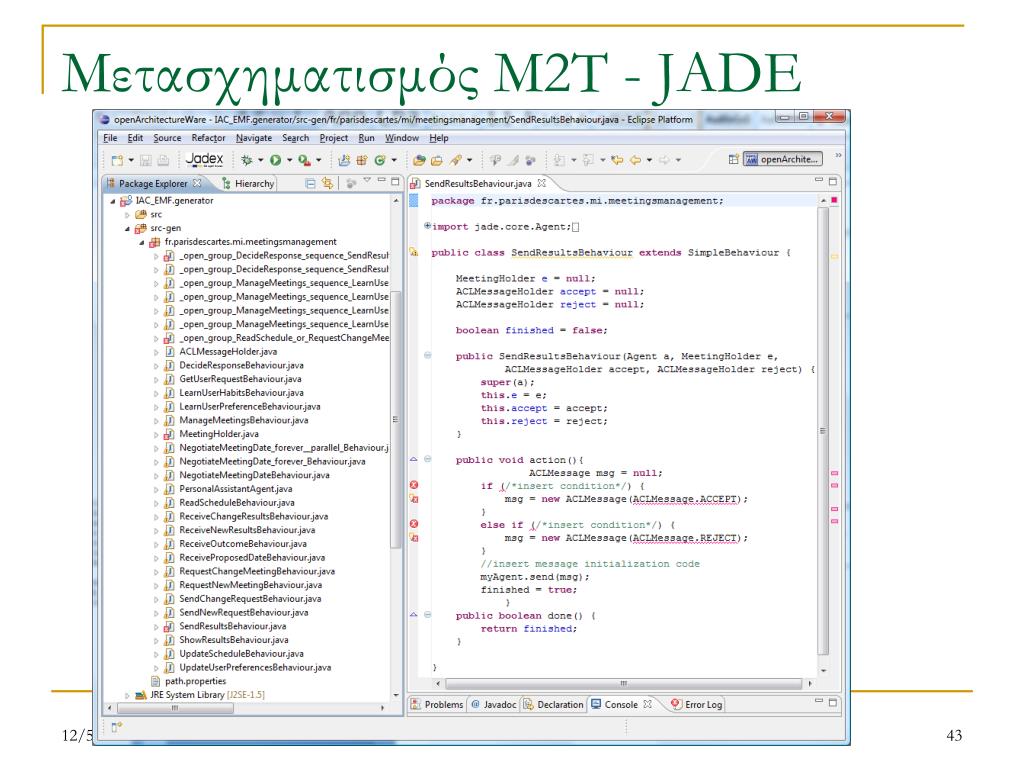
Task: Expand the src folder node
Action: pos(127,215)
